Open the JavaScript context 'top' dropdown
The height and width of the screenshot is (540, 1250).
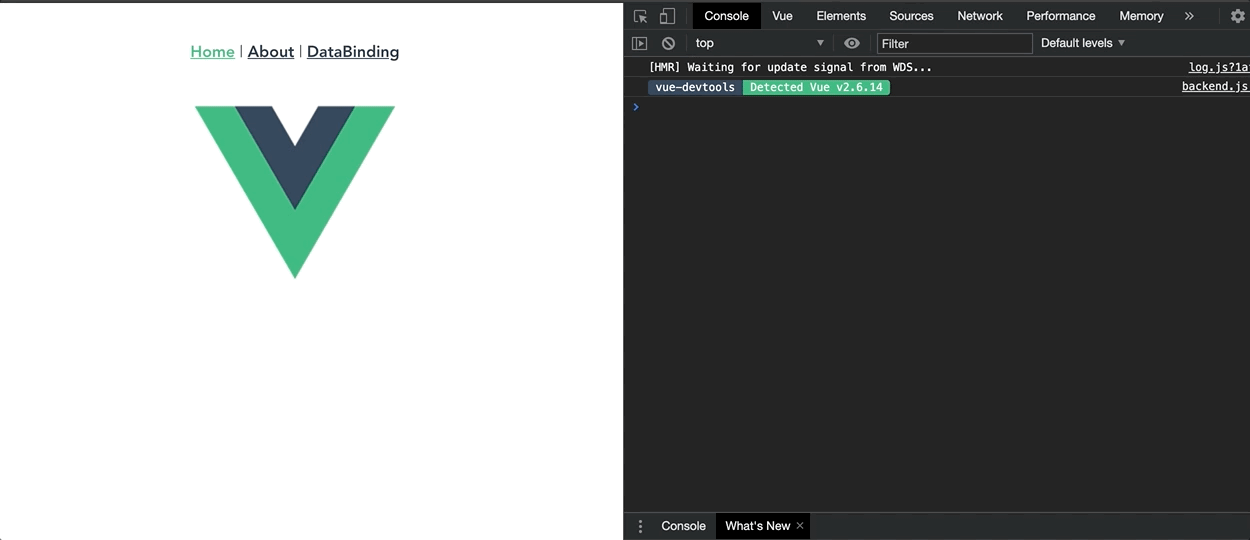click(760, 43)
